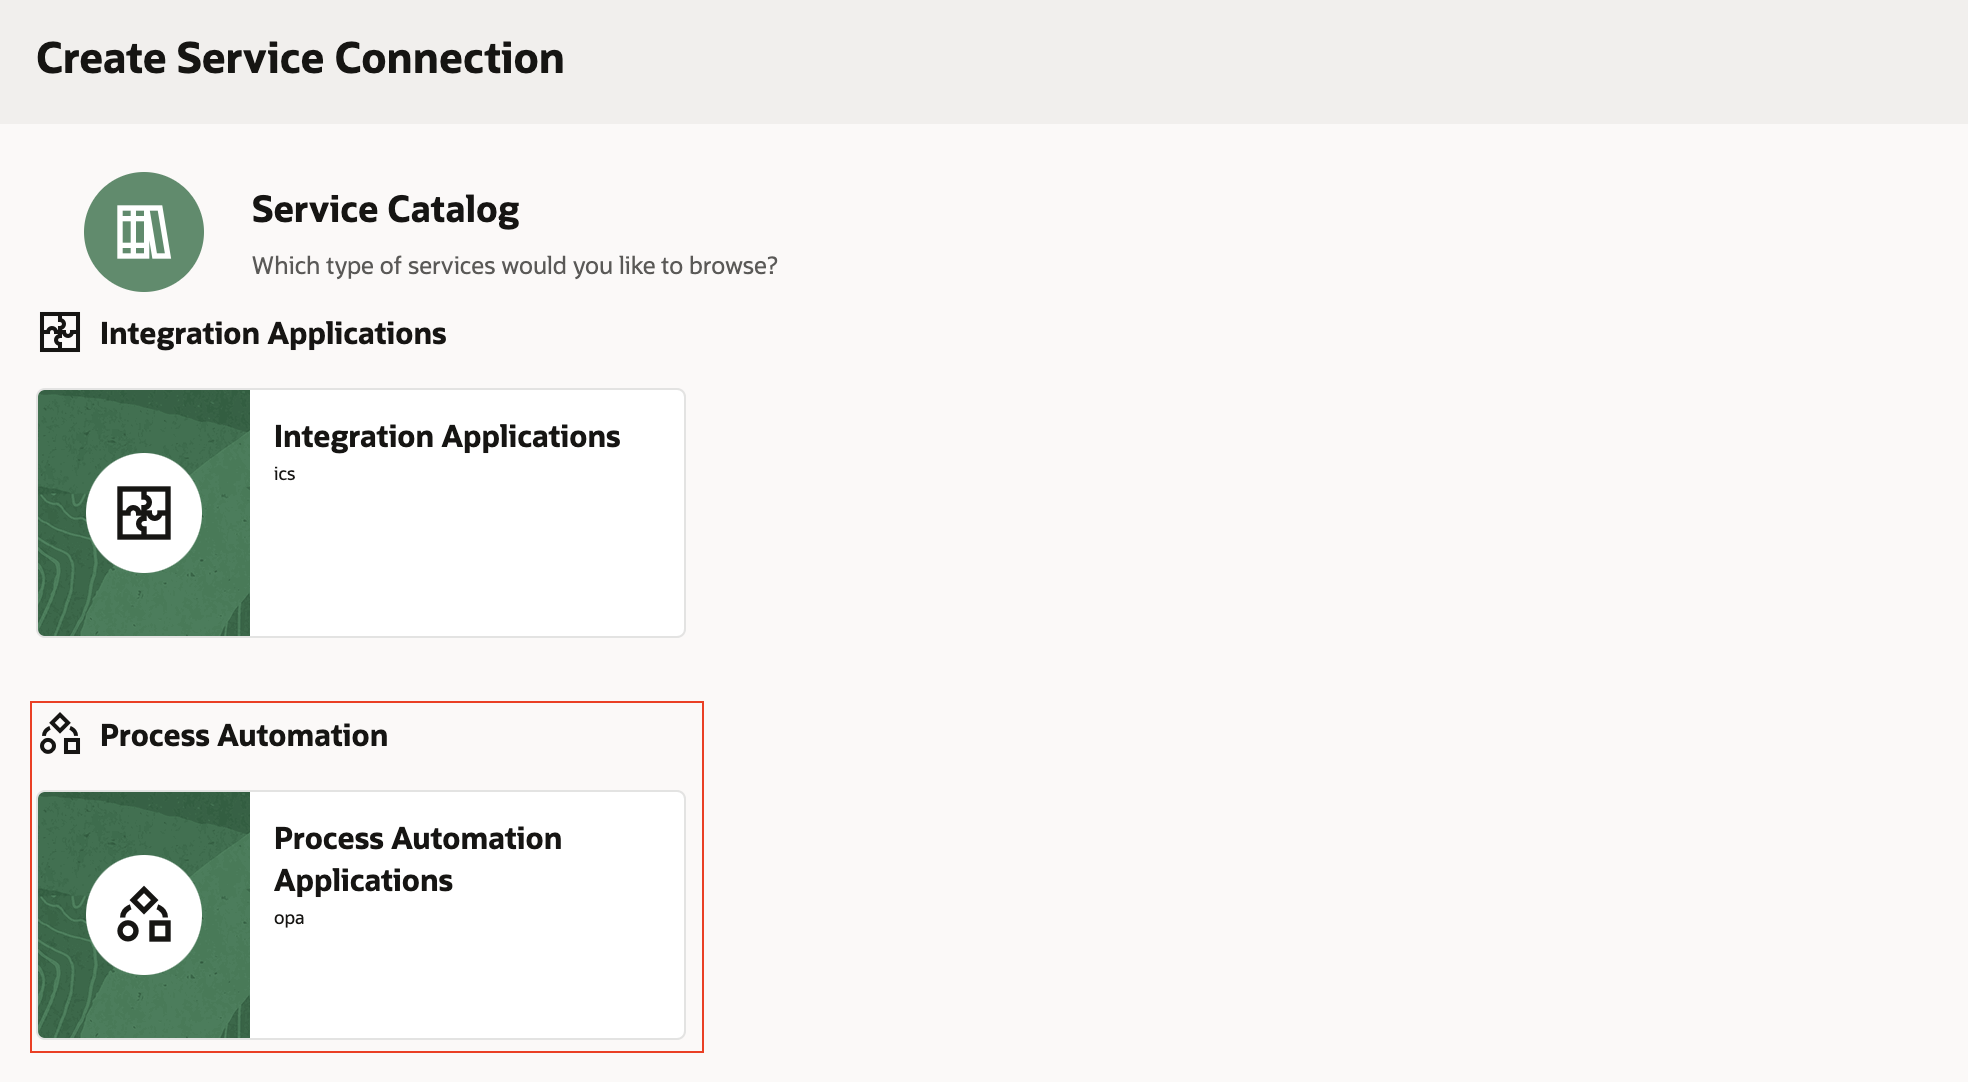The width and height of the screenshot is (1968, 1082).
Task: Select the puzzle icon beside Integration Applications heading
Action: pos(59,333)
